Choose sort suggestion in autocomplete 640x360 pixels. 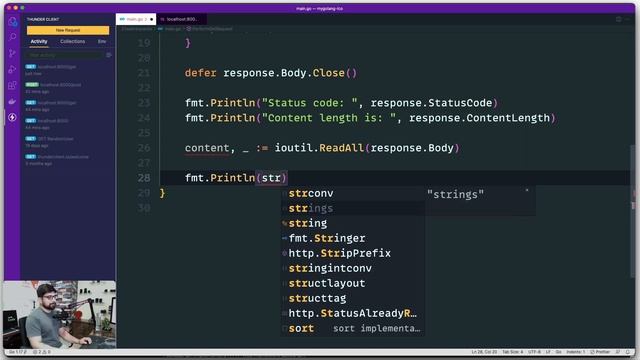pos(353,329)
